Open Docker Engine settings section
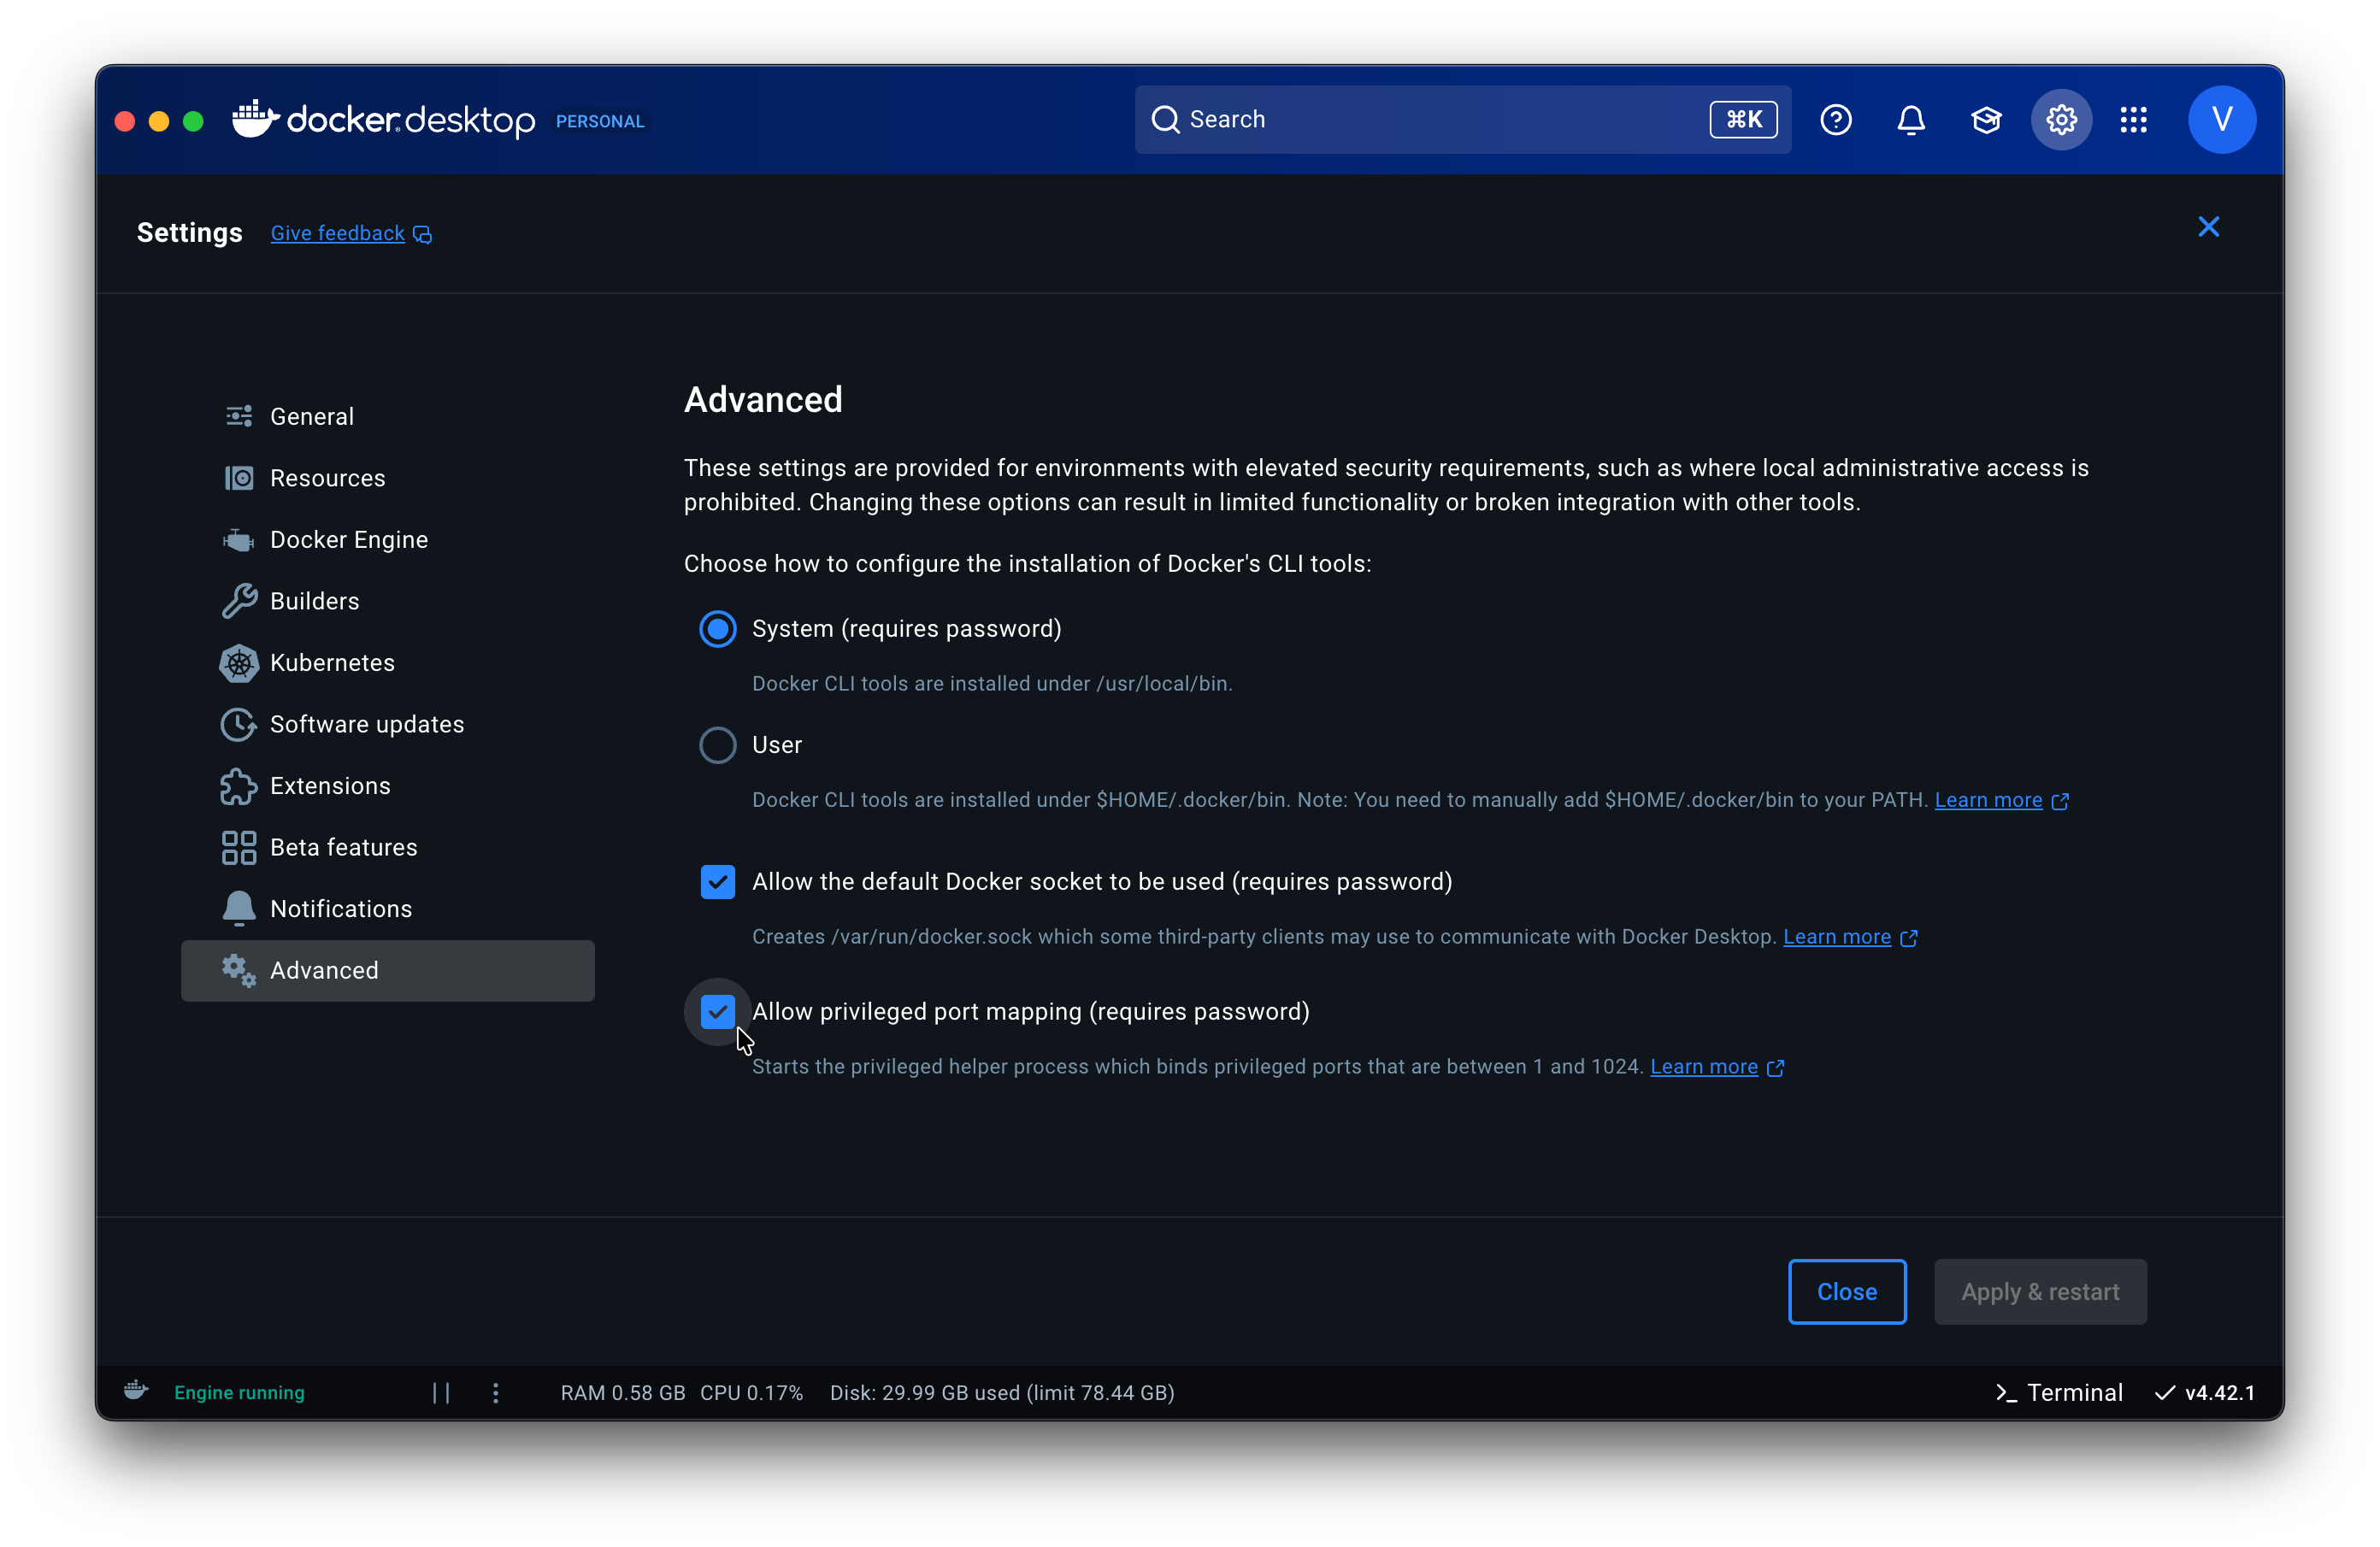The image size is (2380, 1547). [x=388, y=540]
